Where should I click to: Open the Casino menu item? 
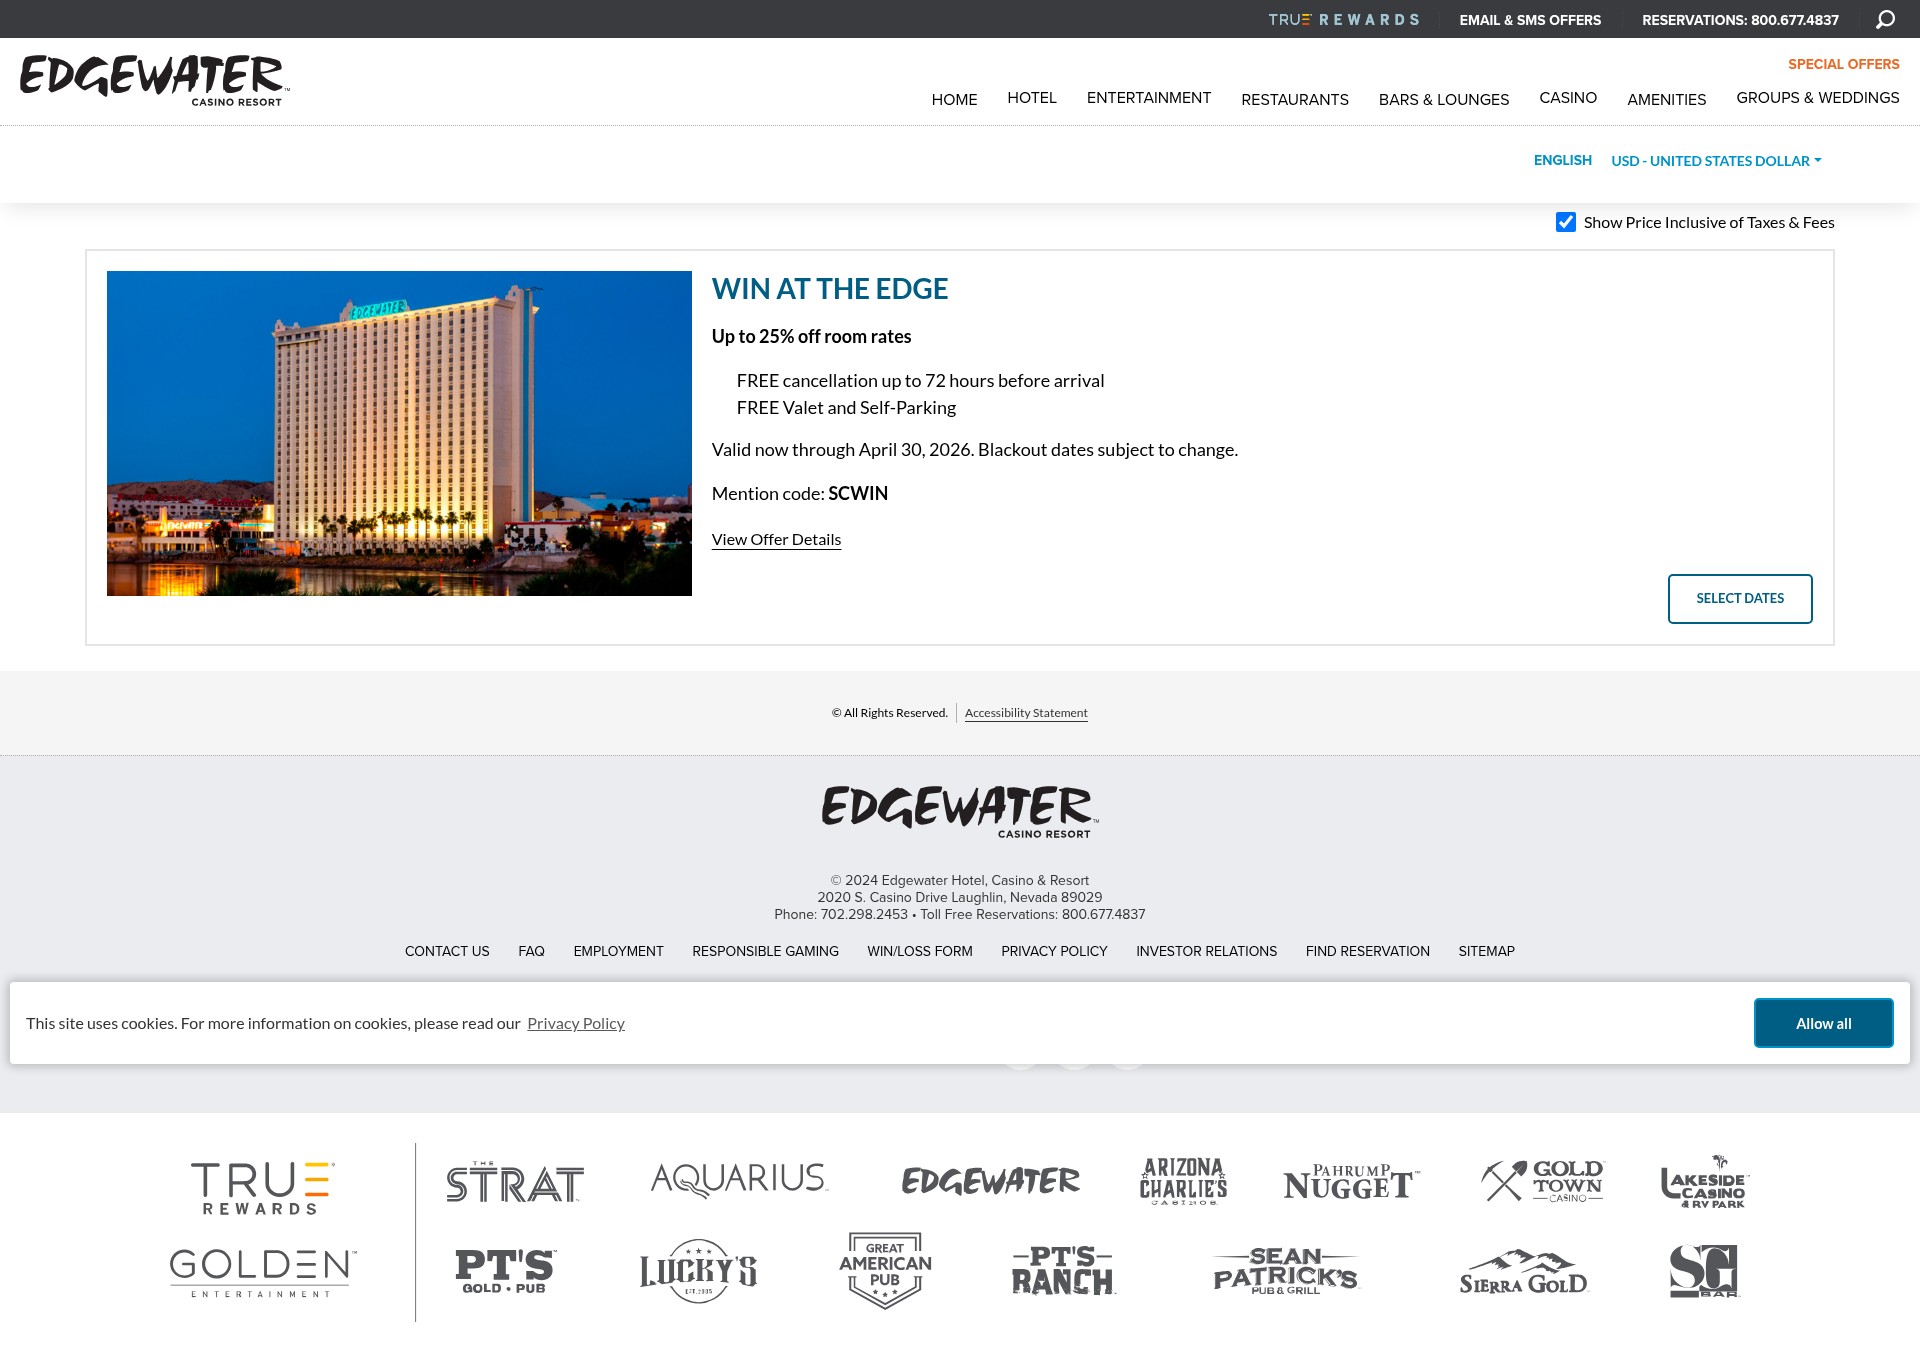1568,97
